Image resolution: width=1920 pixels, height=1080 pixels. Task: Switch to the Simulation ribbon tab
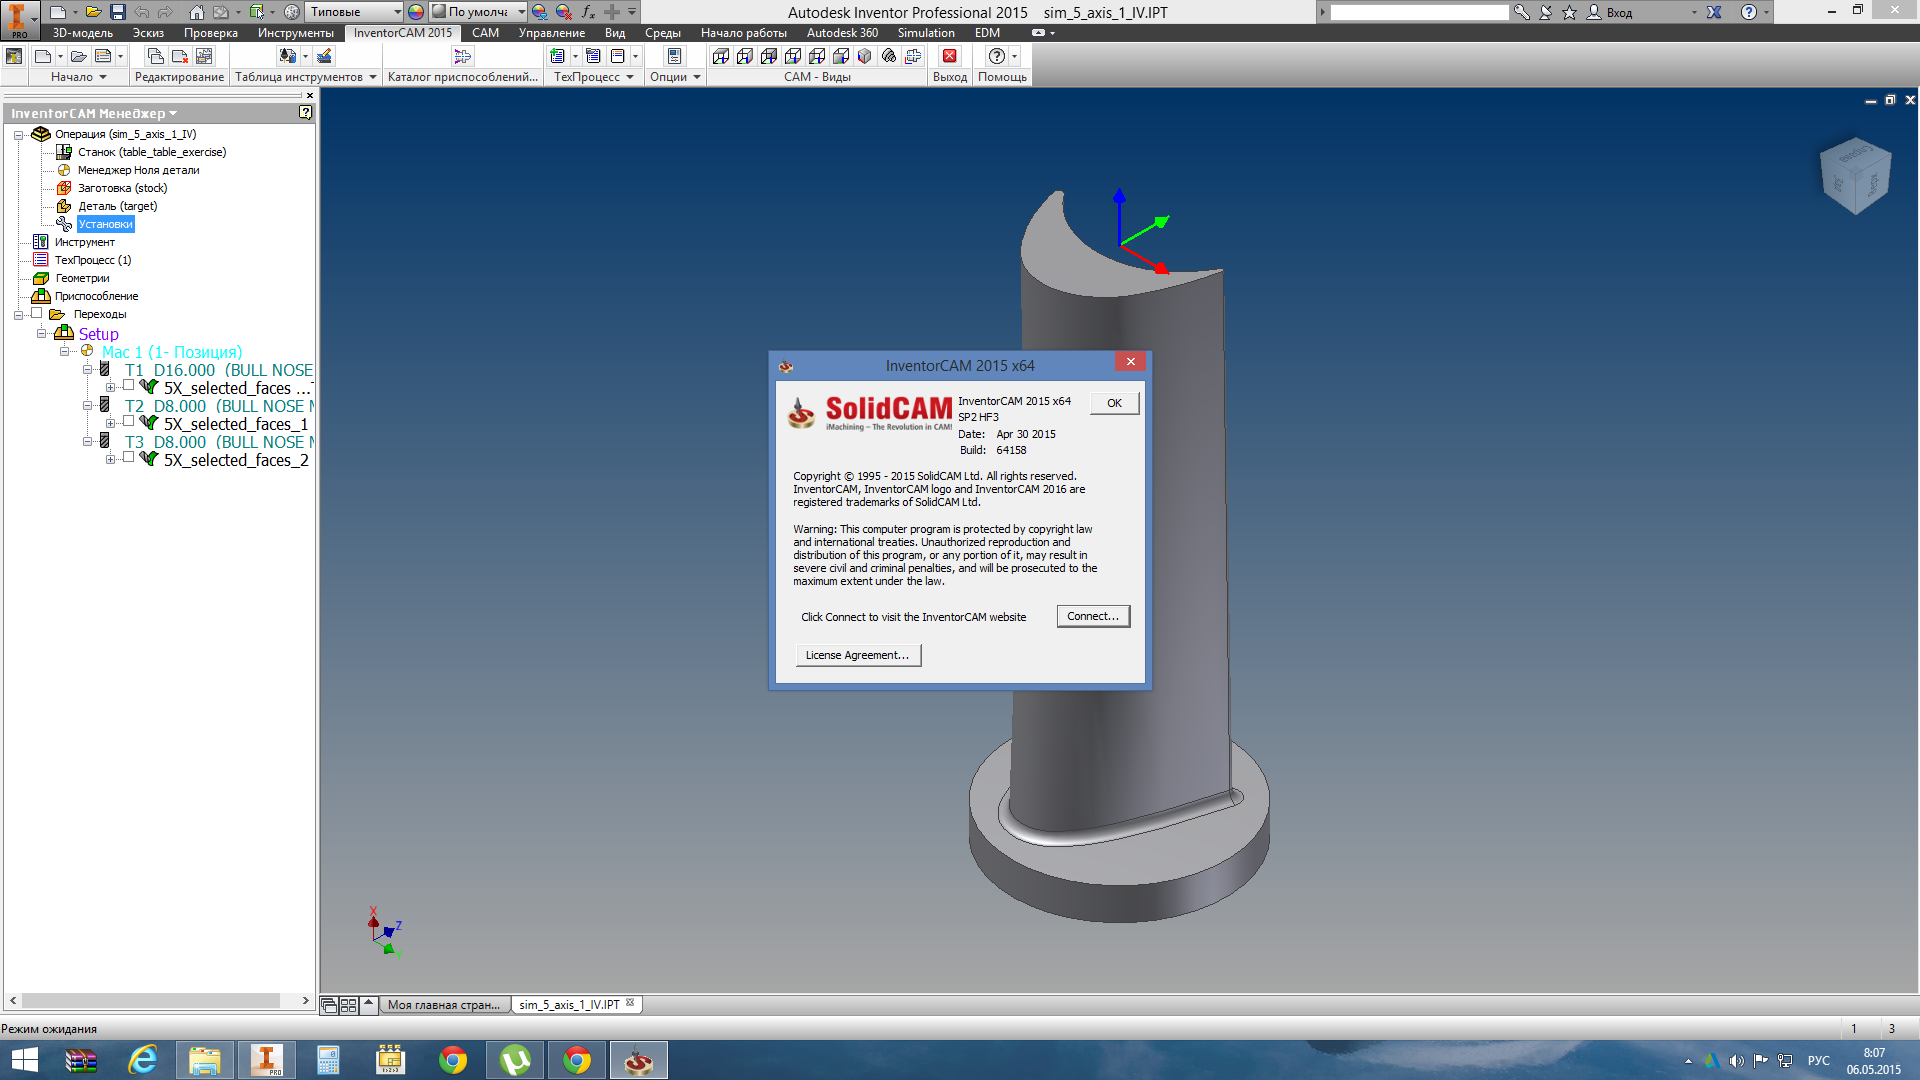coord(925,33)
